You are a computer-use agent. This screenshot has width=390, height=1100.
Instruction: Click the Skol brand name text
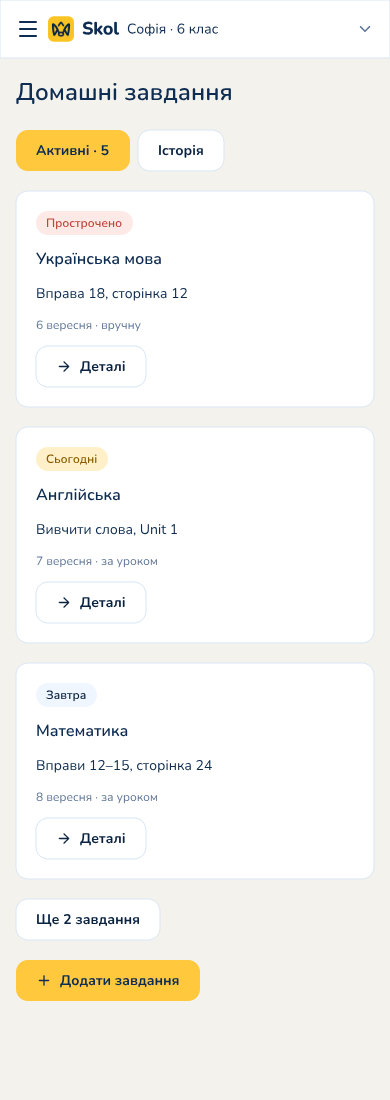point(100,29)
